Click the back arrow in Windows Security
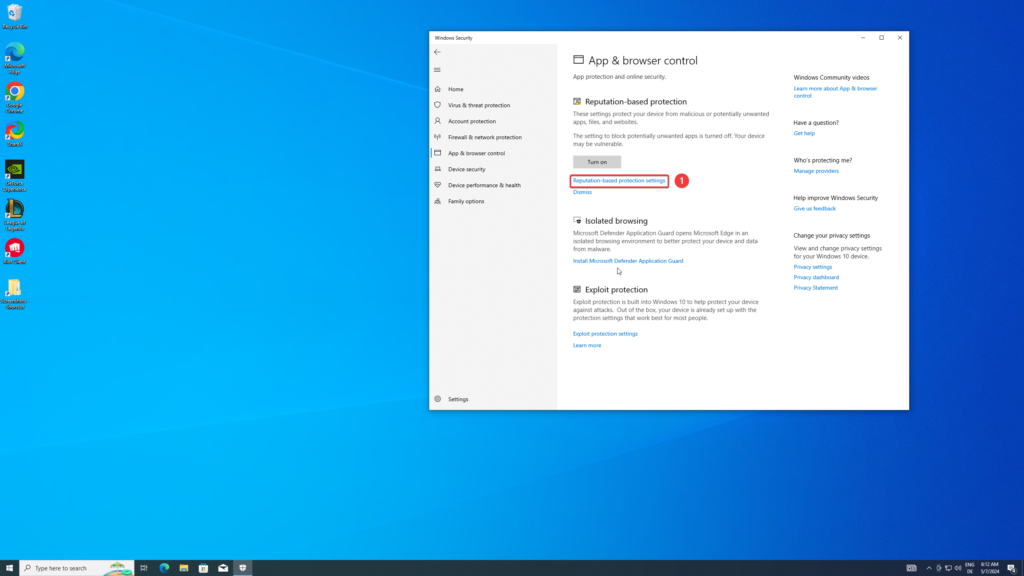 click(x=436, y=50)
